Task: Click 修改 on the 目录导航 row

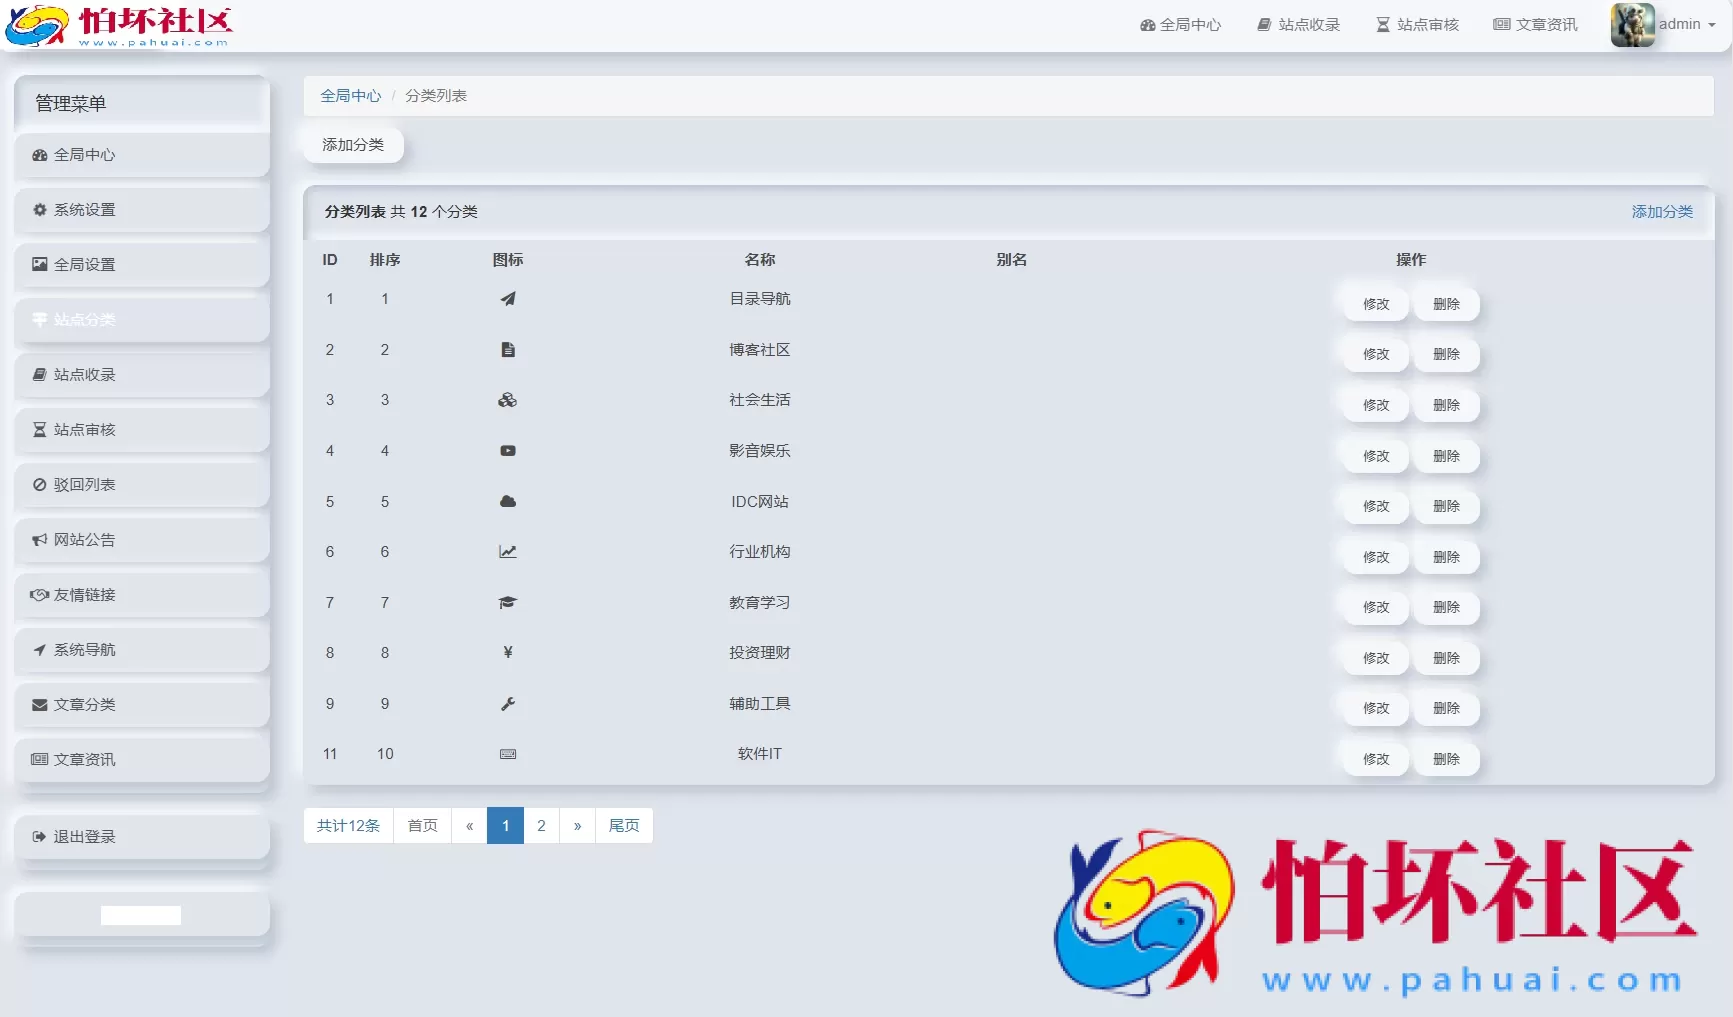Action: [1375, 303]
